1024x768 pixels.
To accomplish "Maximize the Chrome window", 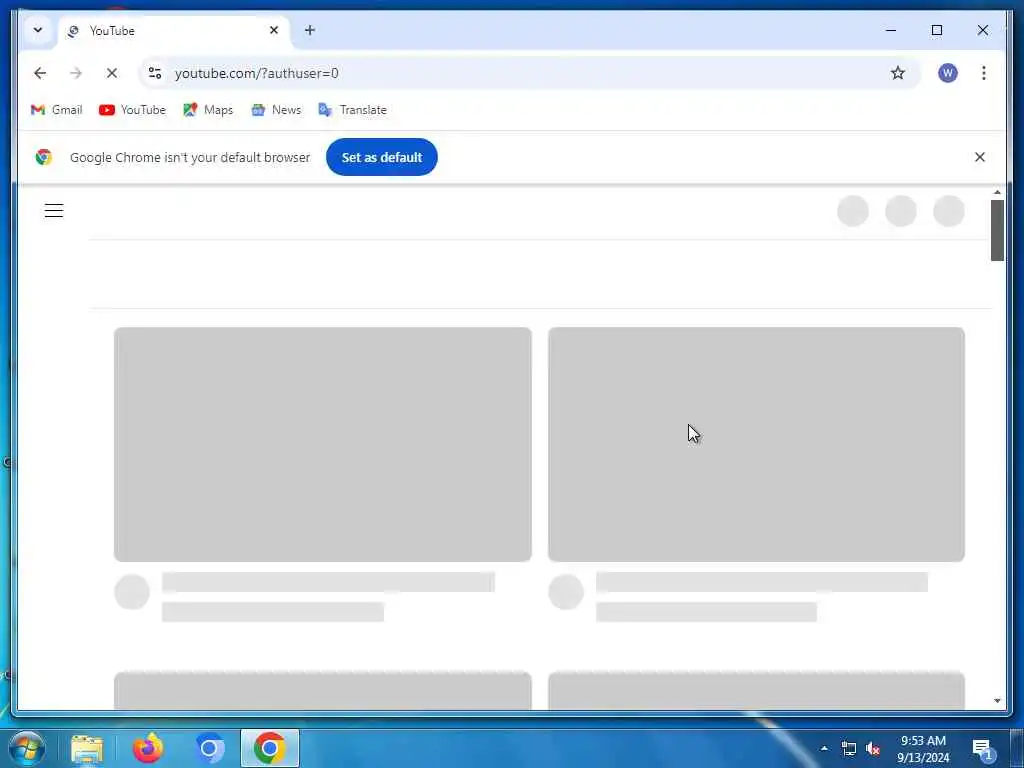I will 936,30.
